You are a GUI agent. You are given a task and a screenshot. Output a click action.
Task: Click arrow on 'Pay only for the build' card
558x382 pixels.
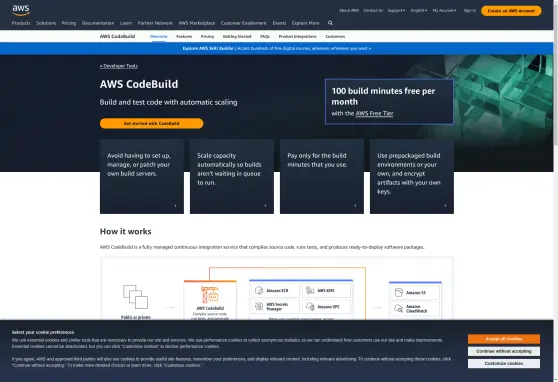[x=355, y=206]
